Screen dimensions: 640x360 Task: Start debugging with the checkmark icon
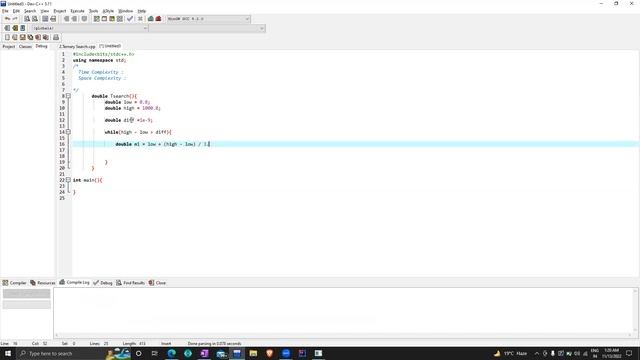130,19
